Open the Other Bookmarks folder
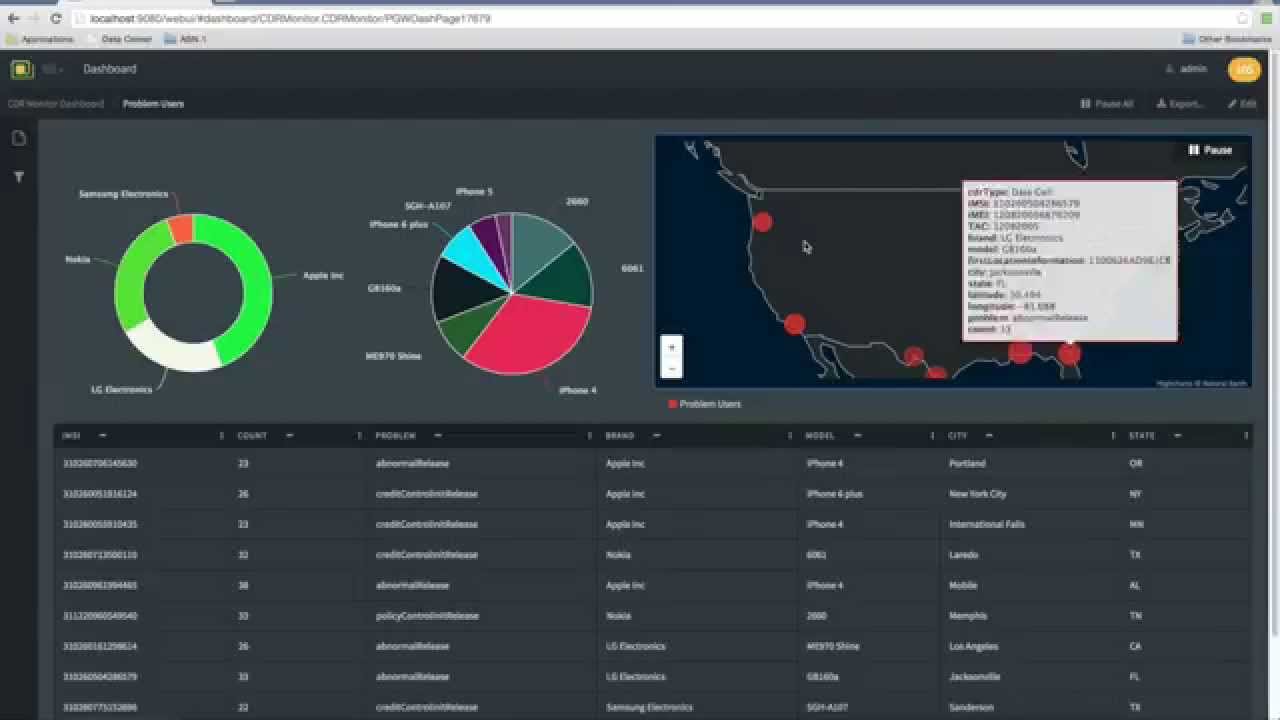 (x=1226, y=39)
